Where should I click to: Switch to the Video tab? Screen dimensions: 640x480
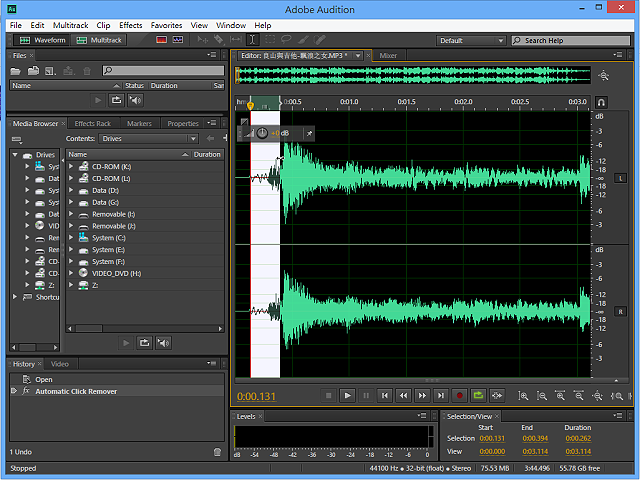point(60,364)
